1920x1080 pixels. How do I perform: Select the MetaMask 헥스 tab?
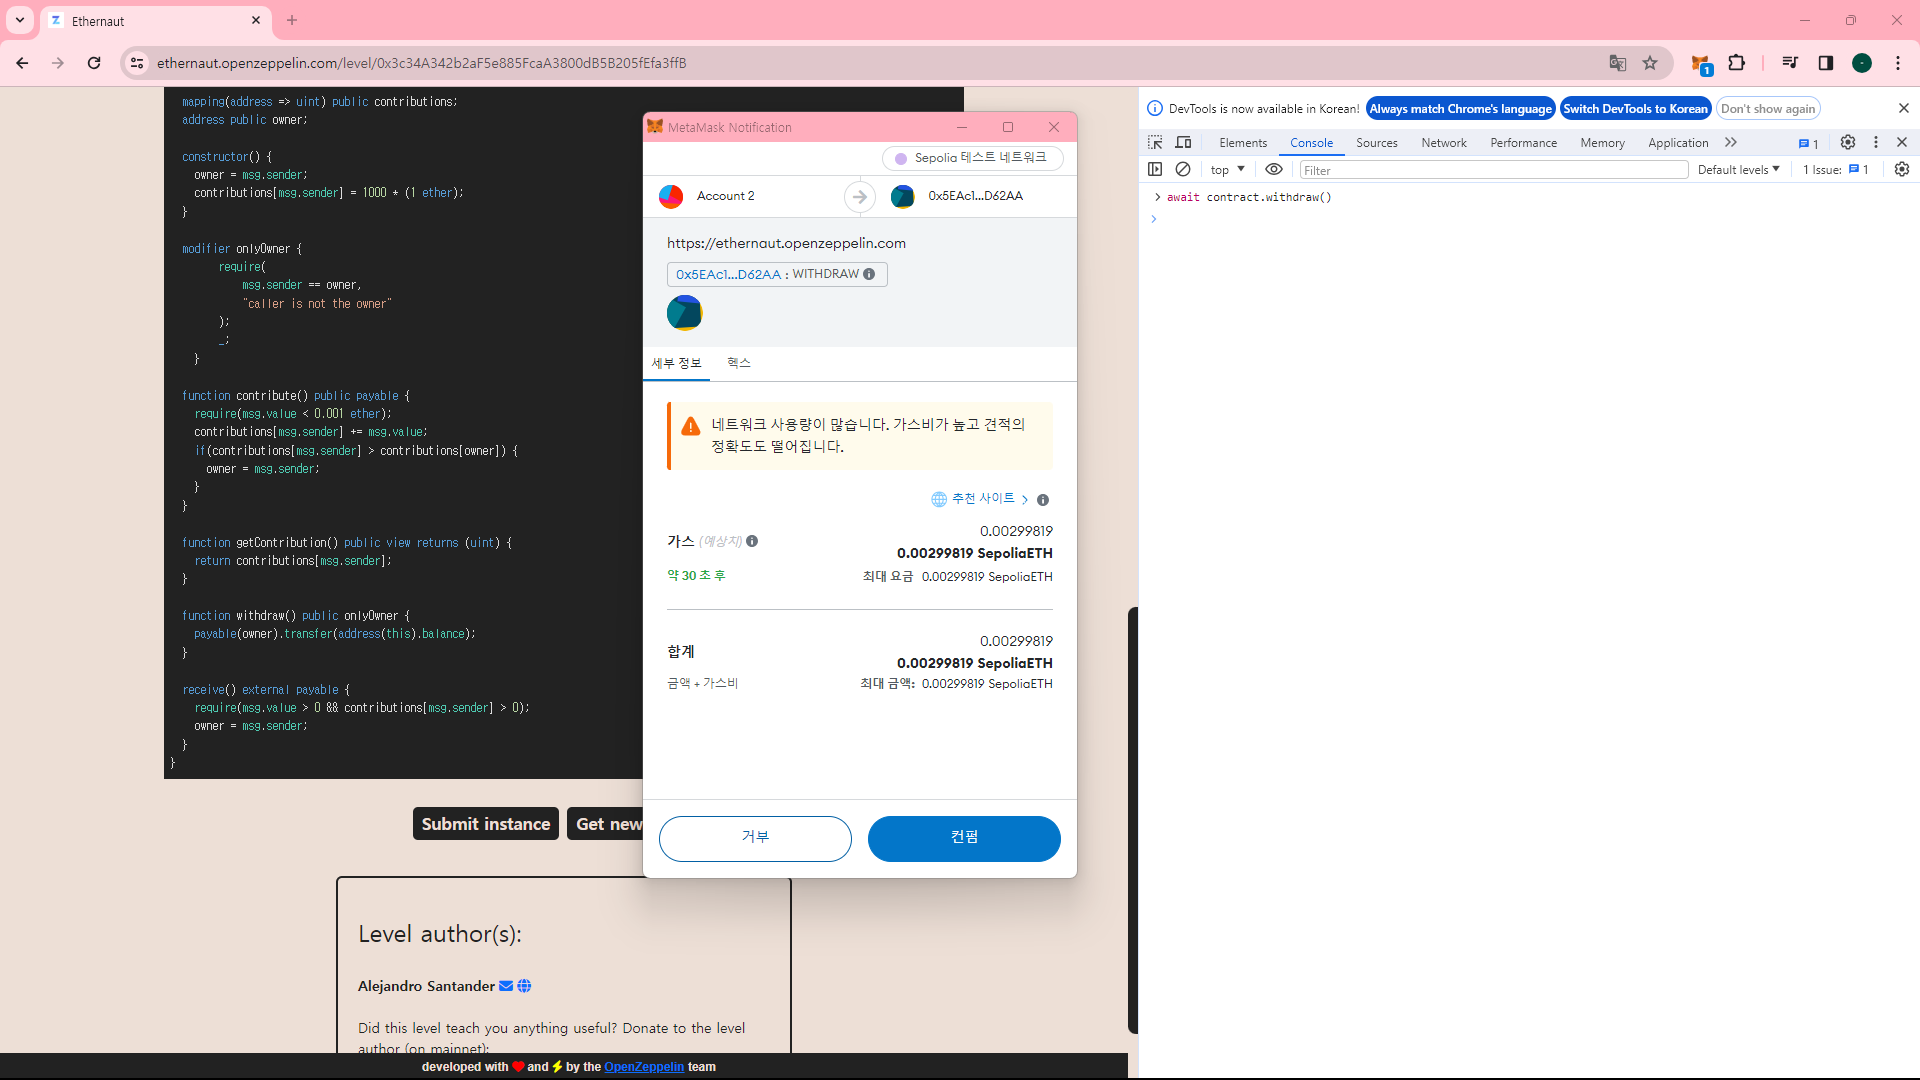pos(739,364)
